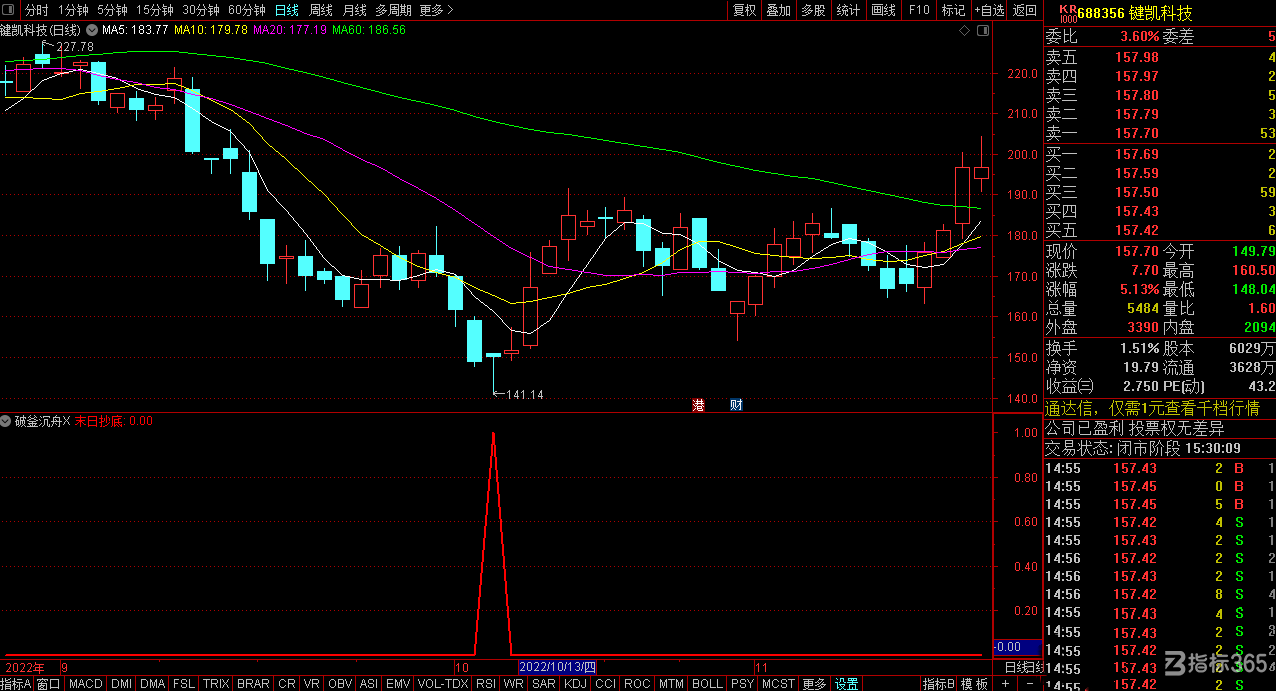
Task: Apply the MCST indicator
Action: point(778,684)
